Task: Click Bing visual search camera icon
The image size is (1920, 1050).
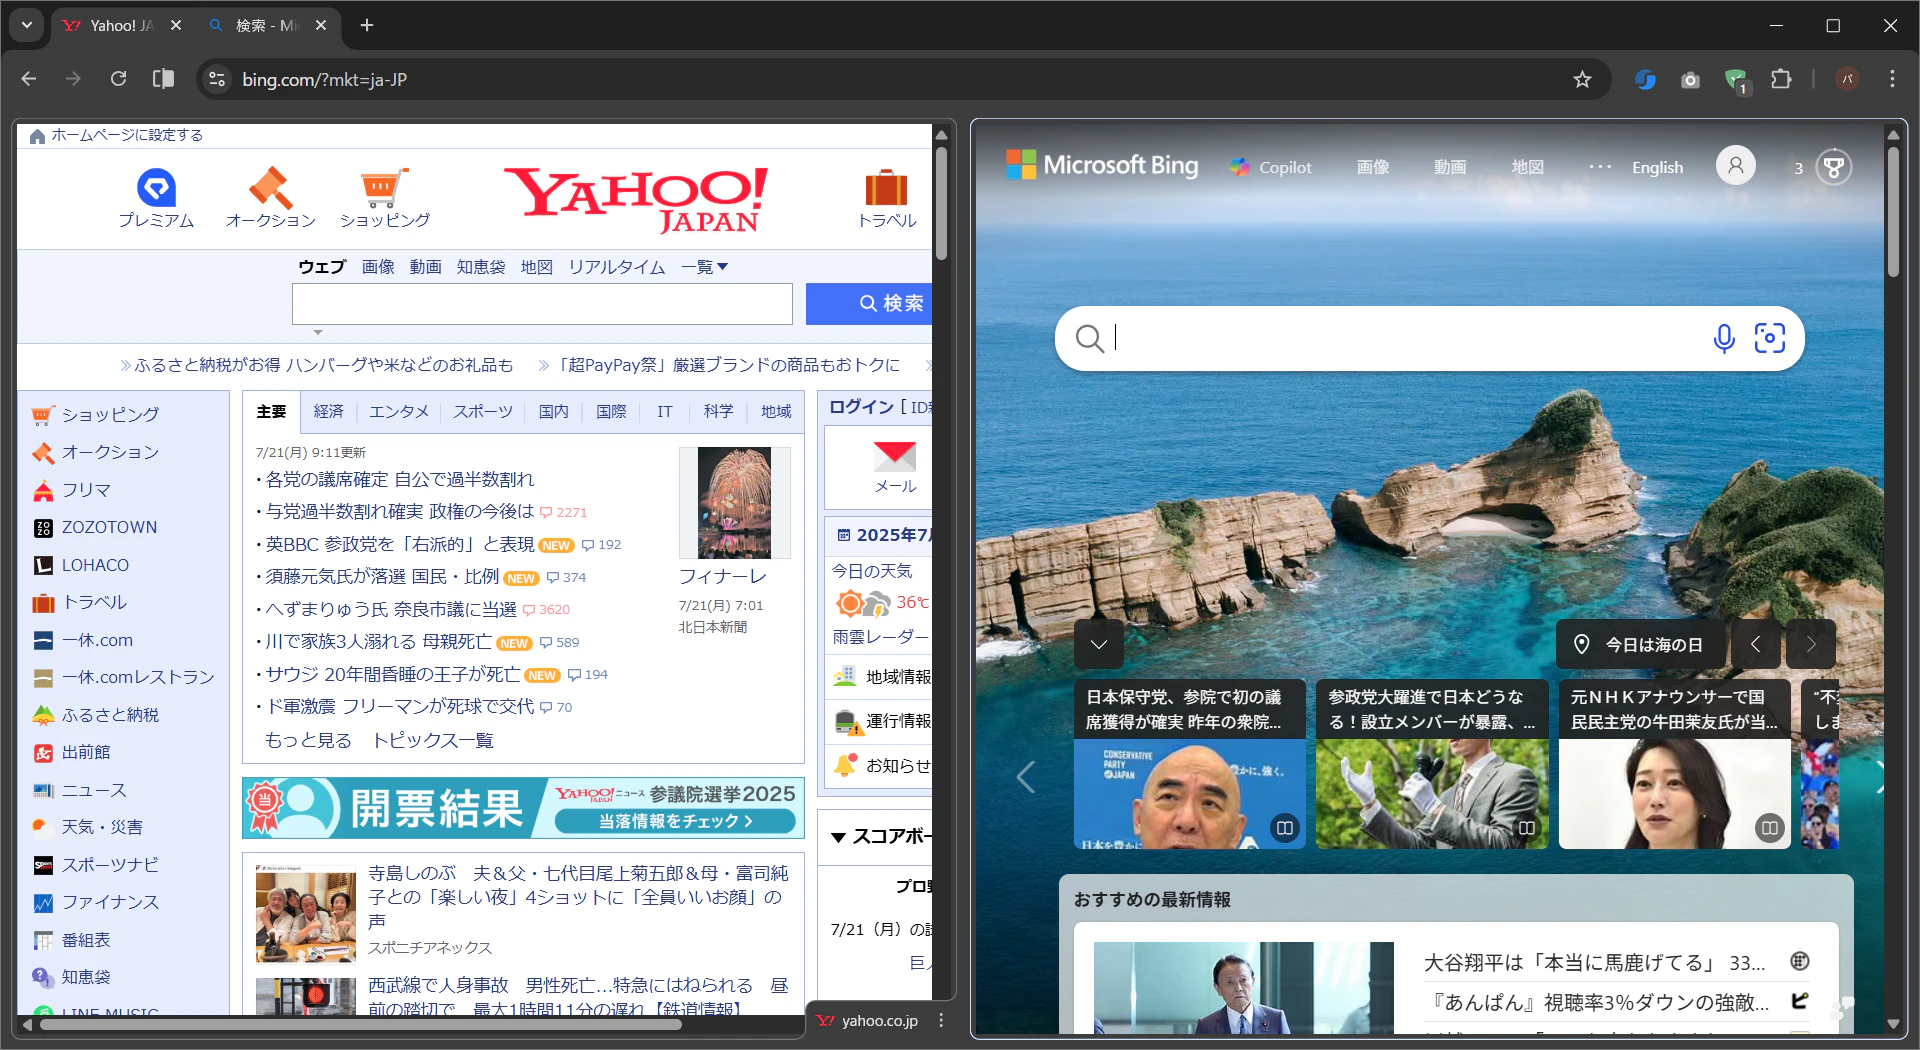Action: 1770,338
